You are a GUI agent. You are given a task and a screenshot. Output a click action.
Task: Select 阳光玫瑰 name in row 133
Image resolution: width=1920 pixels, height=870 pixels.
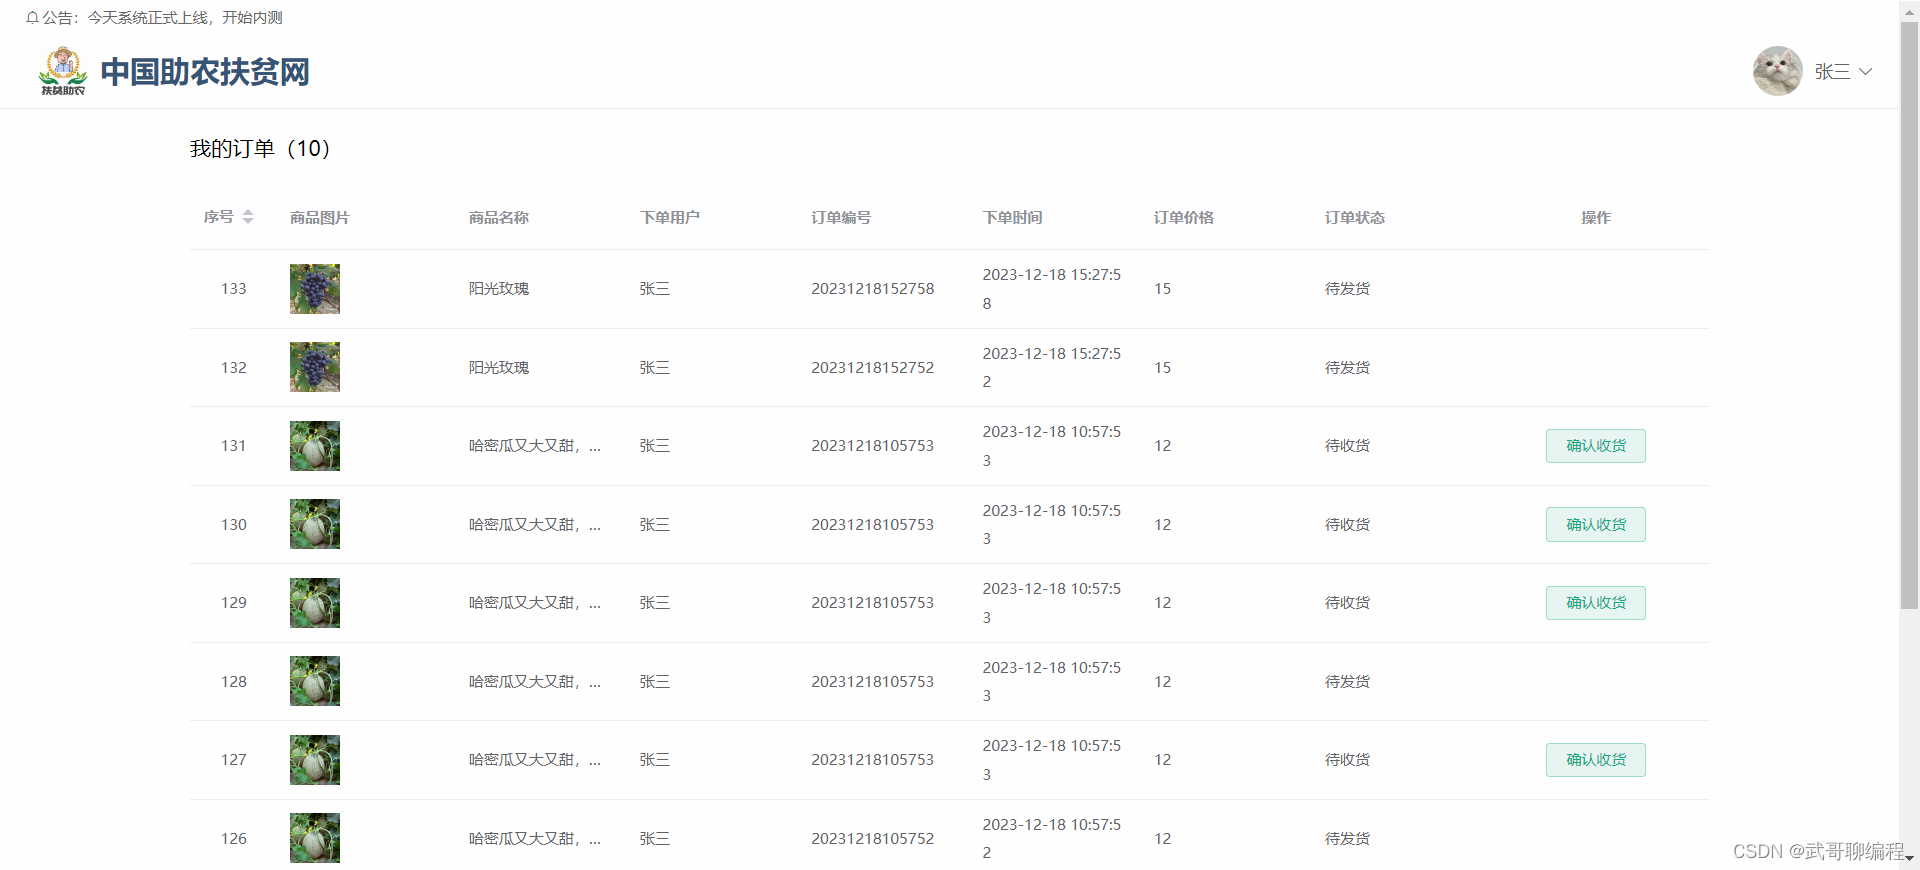(x=499, y=289)
